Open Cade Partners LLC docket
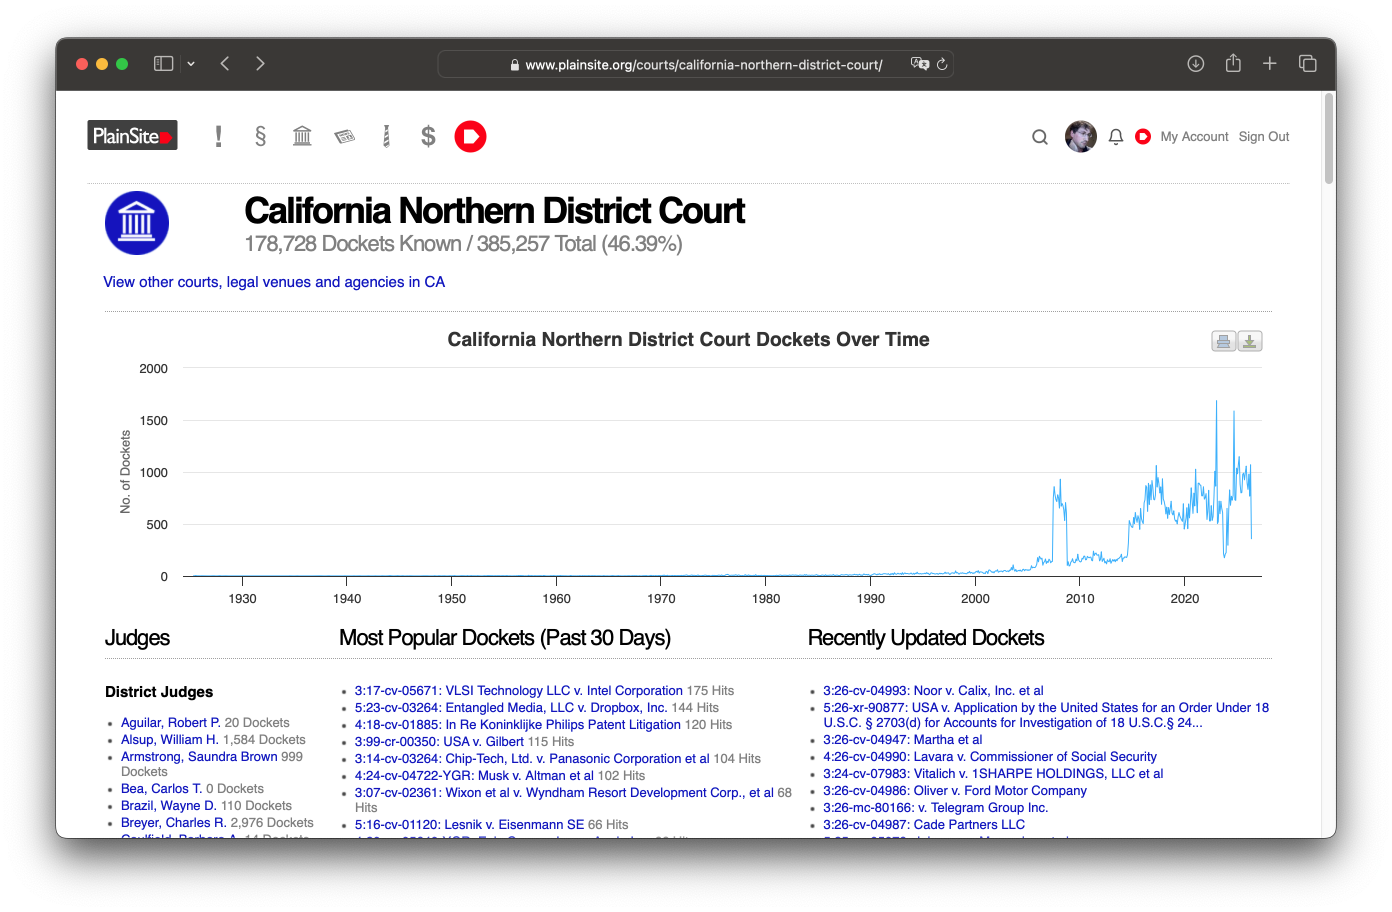Image resolution: width=1392 pixels, height=912 pixels. [x=924, y=825]
